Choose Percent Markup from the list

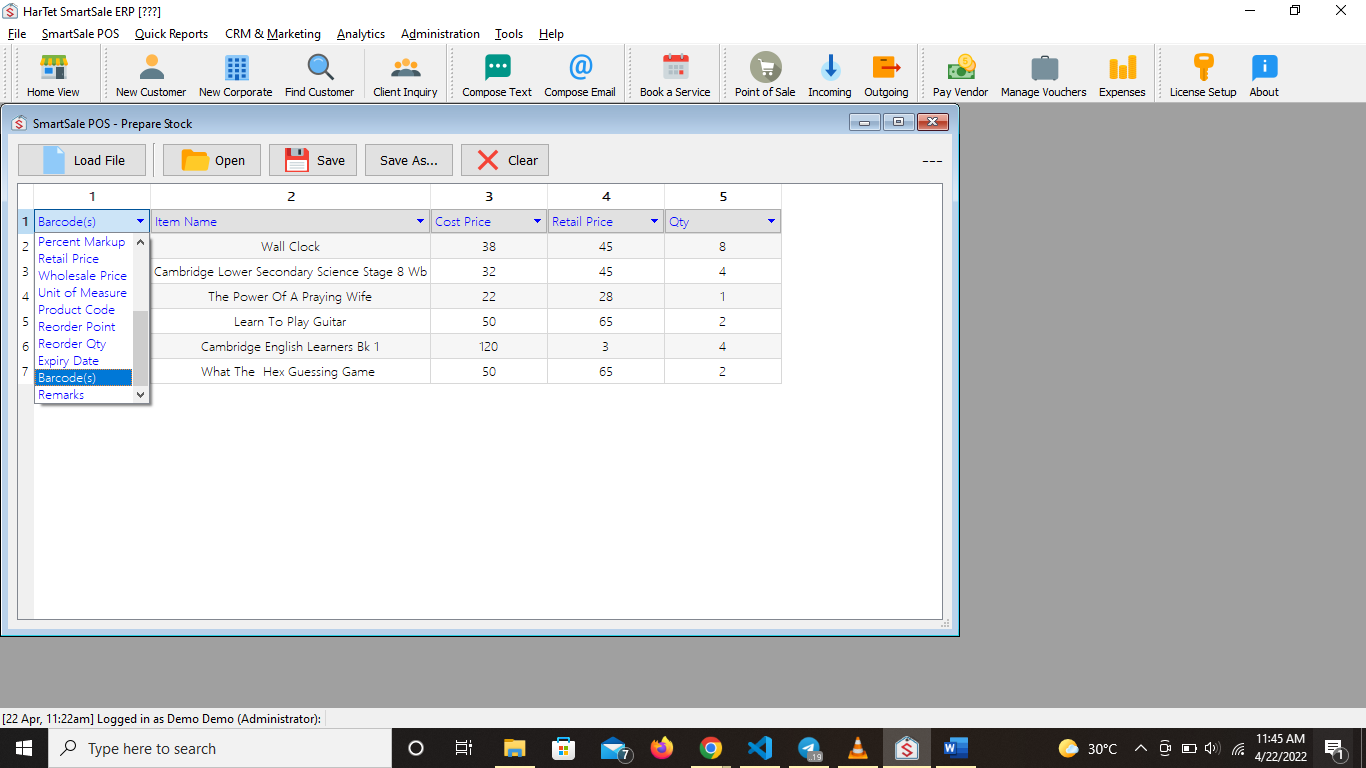pos(84,241)
